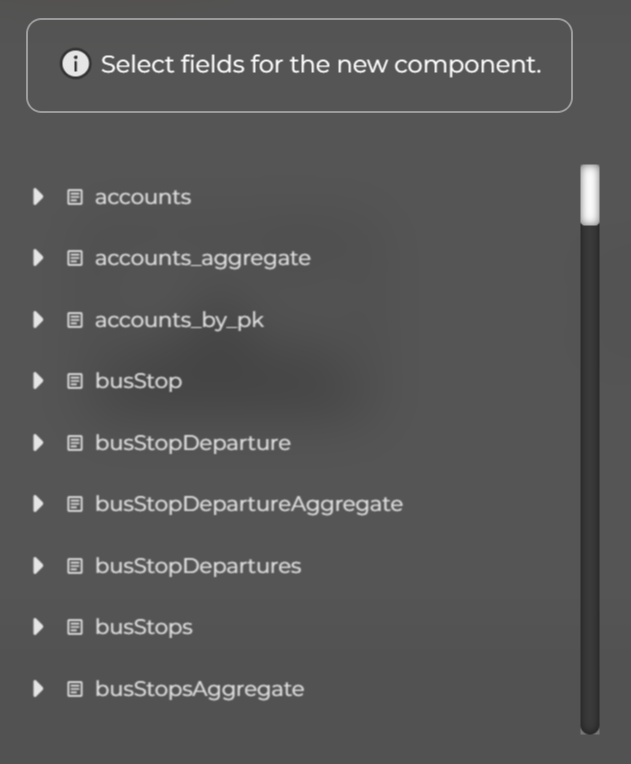Click the document icon beside accounts
The image size is (631, 764).
point(75,197)
